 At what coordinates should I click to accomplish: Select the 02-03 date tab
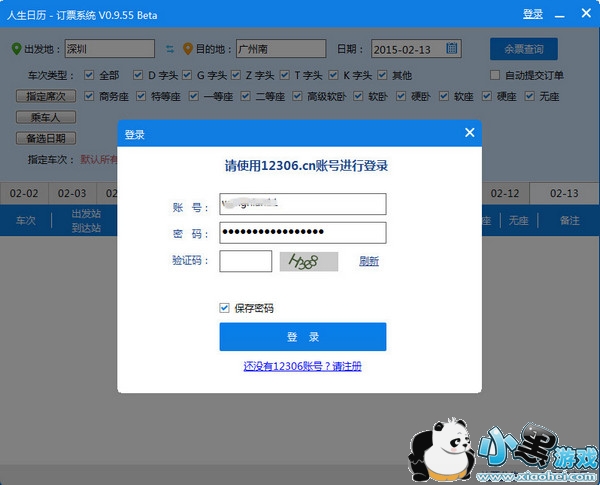click(x=72, y=193)
